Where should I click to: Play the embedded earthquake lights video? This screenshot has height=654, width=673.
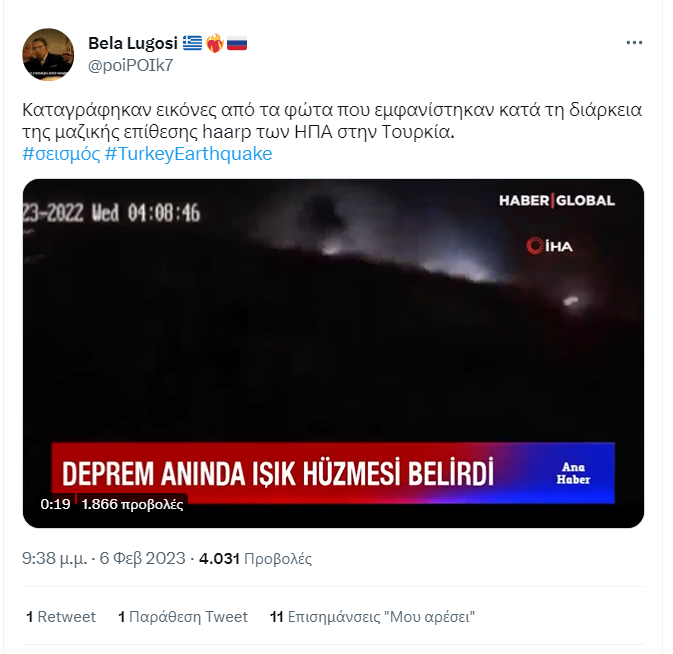click(333, 353)
